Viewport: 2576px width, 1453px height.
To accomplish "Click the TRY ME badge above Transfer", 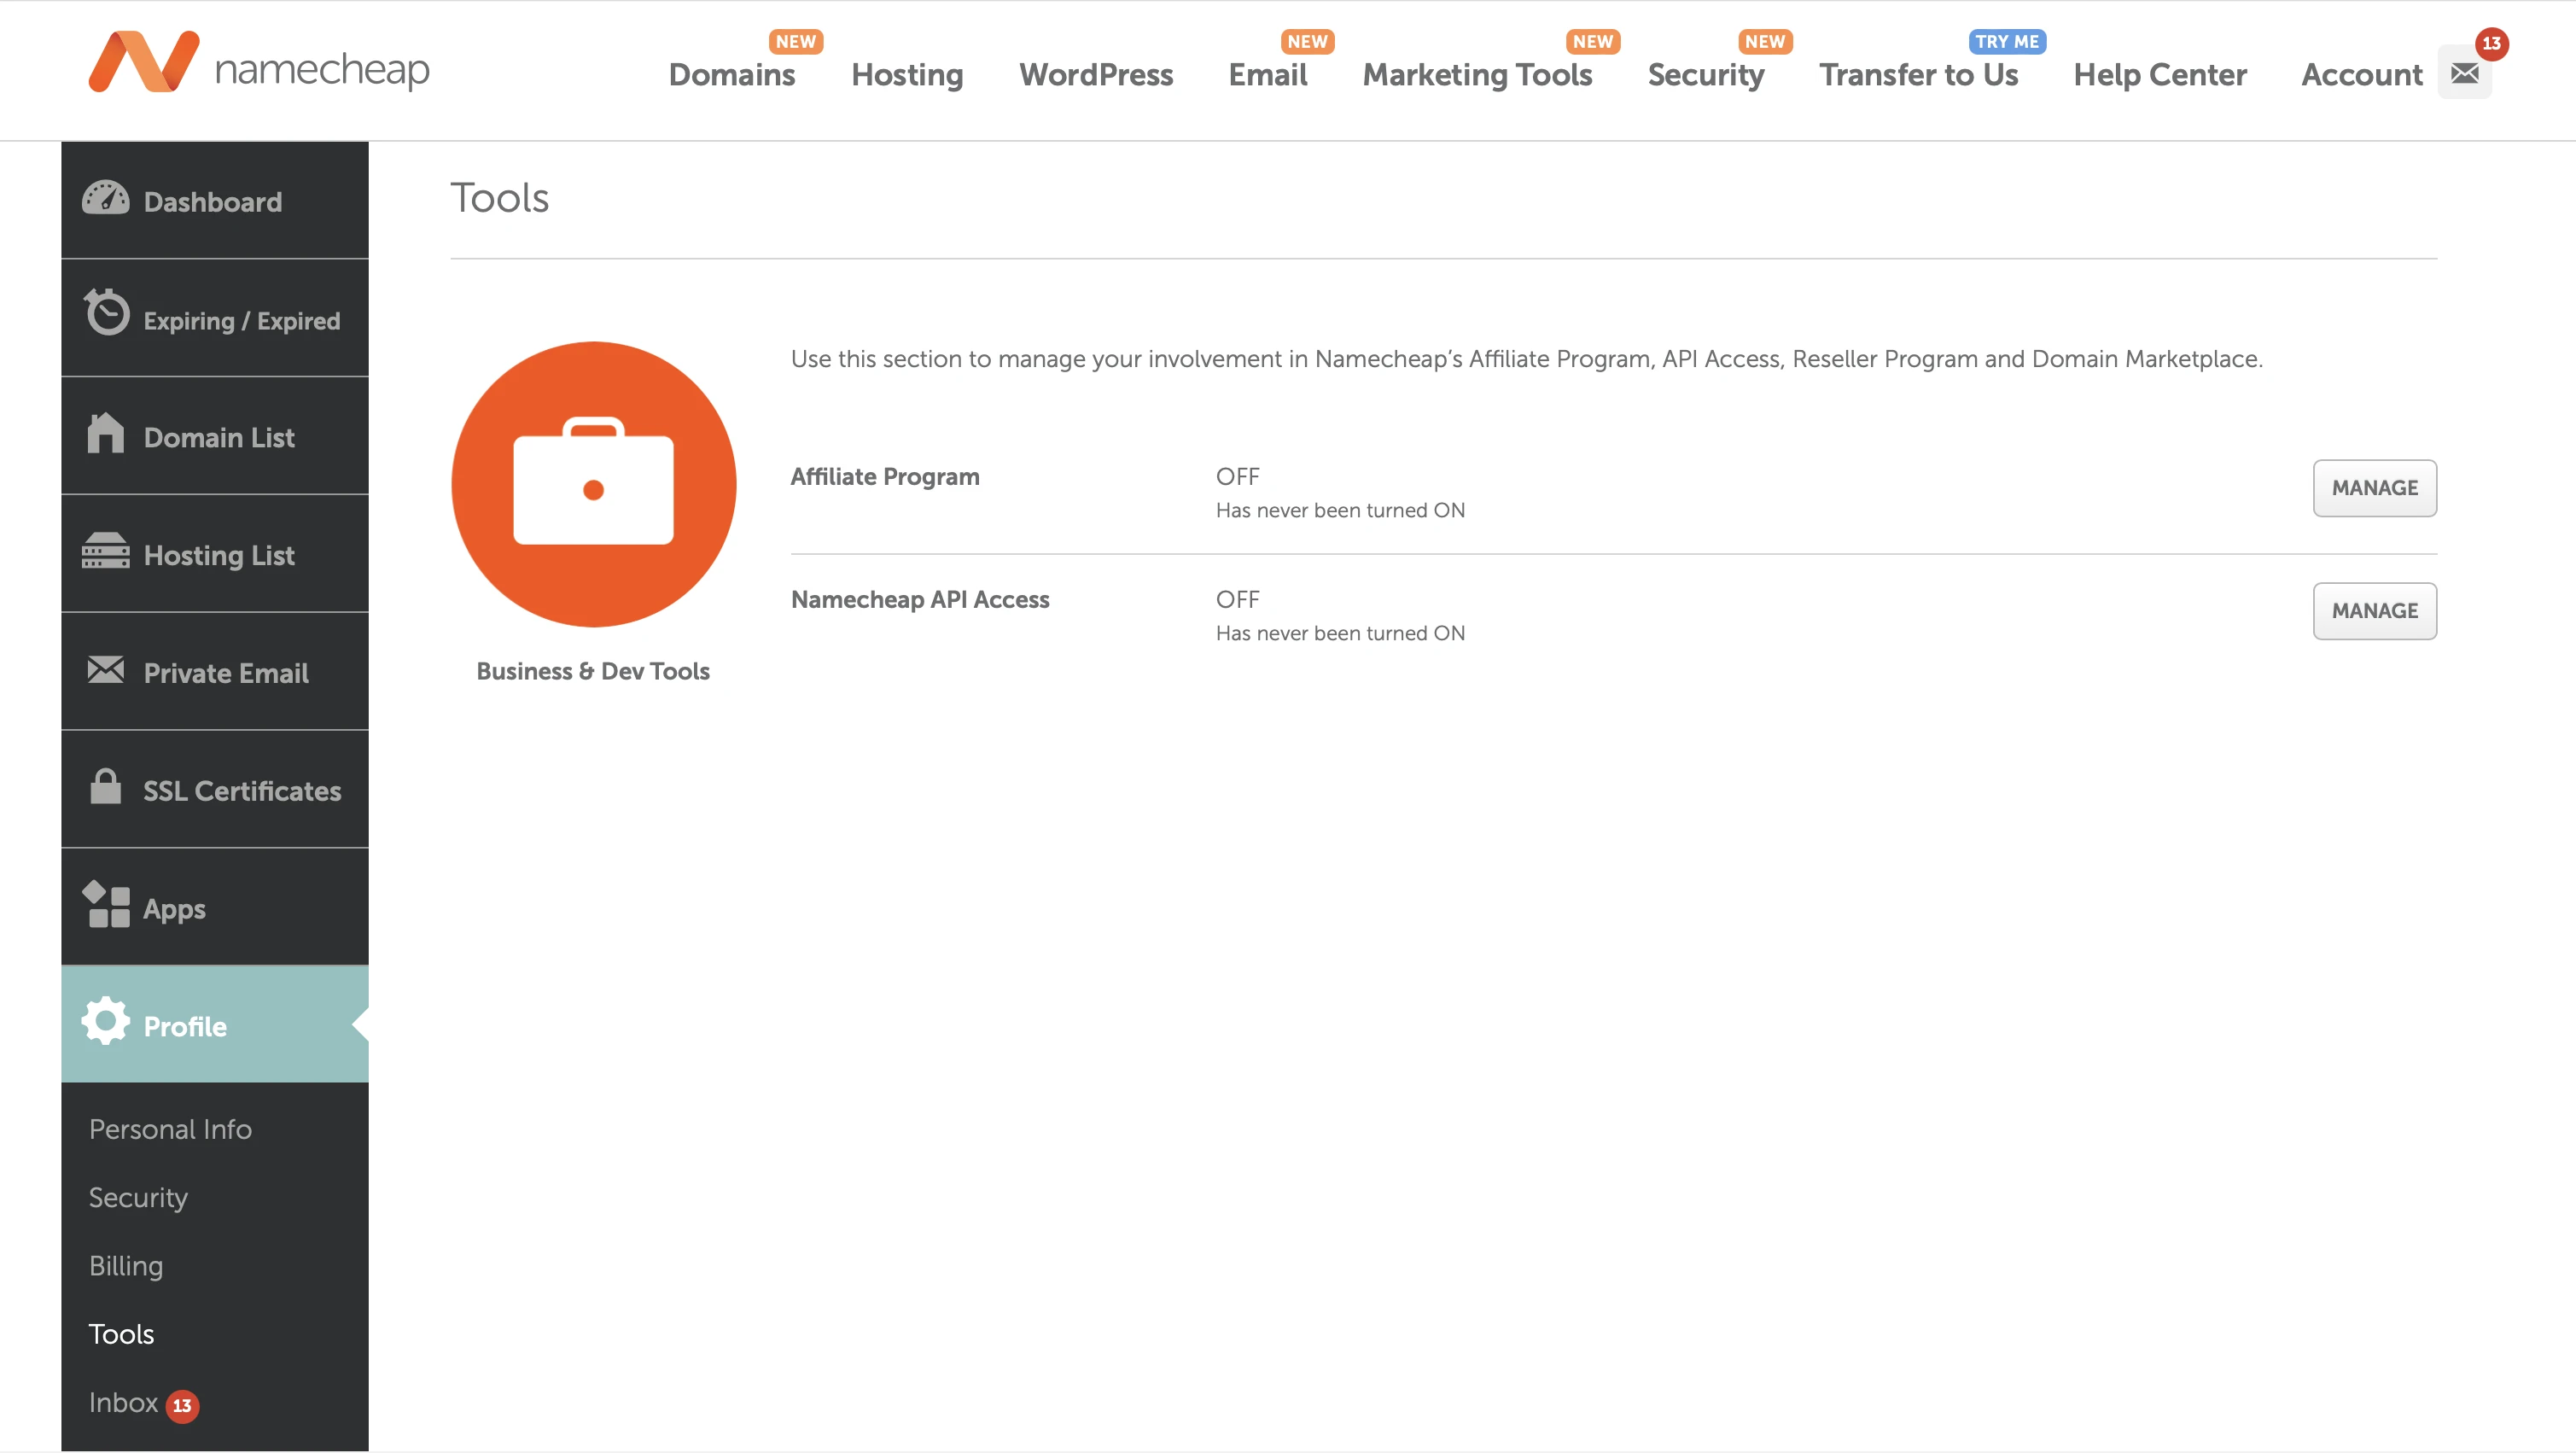I will coord(2007,42).
